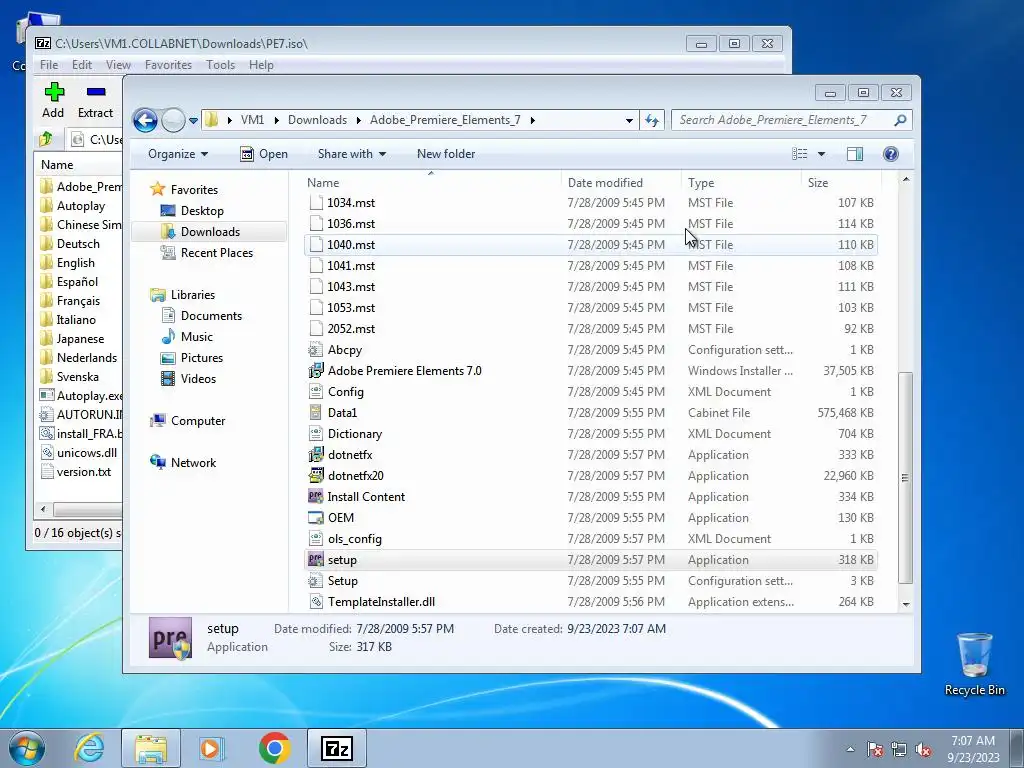Click the Action Center flag tray icon
Image resolution: width=1024 pixels, height=768 pixels.
coord(875,749)
